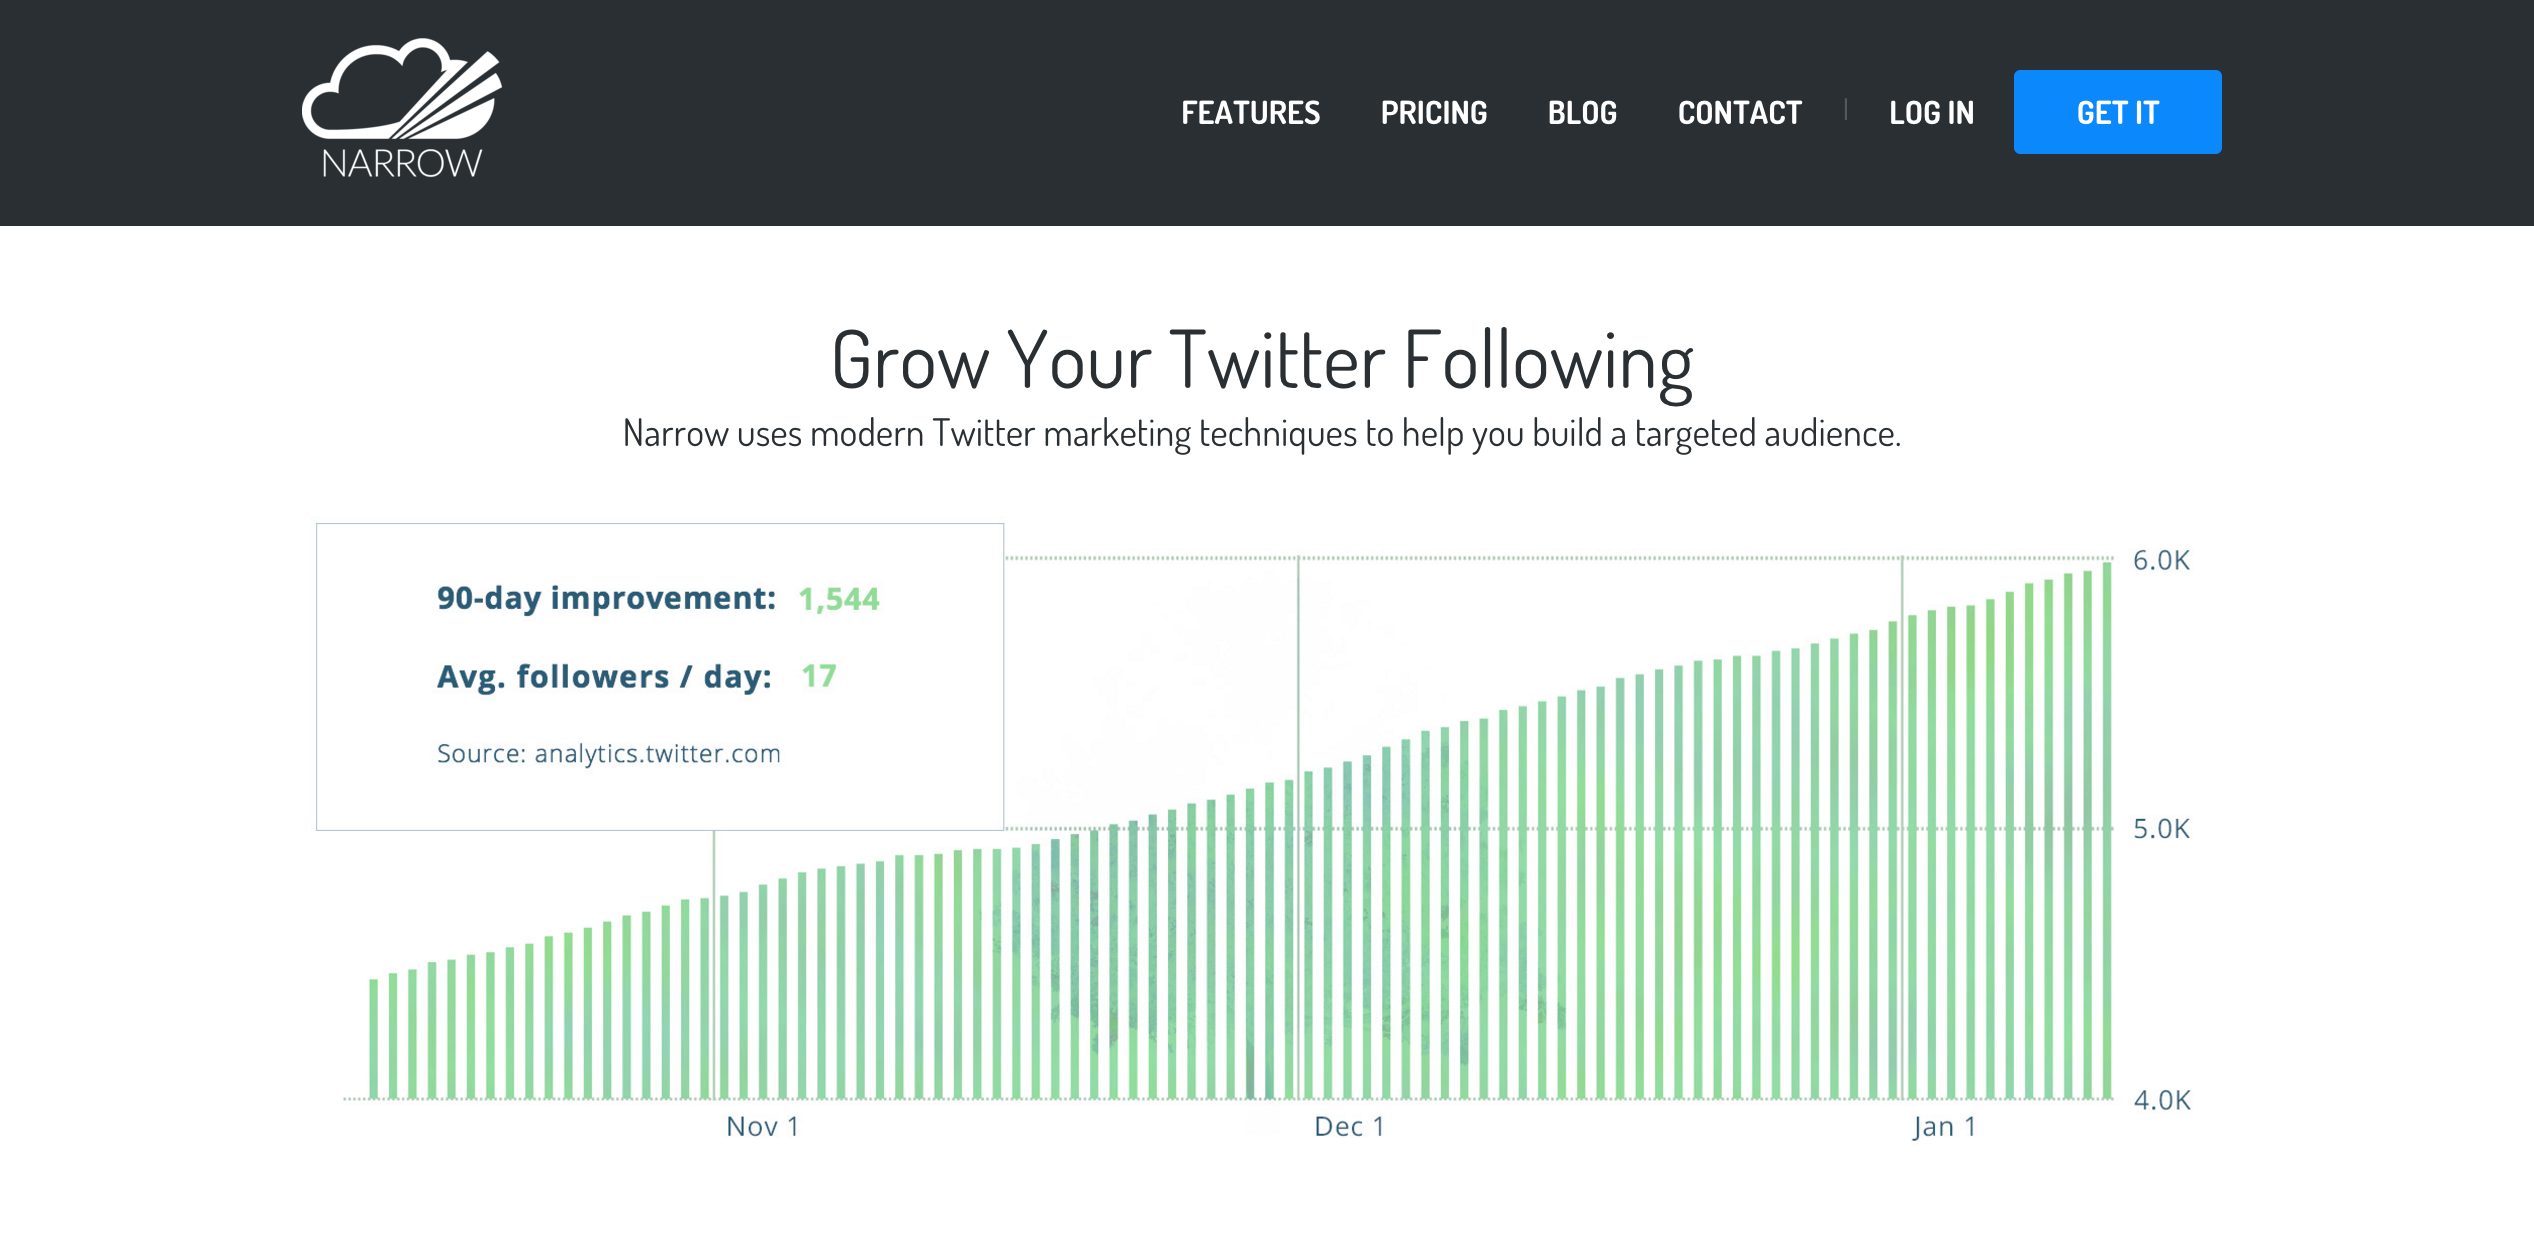Click the Narrow cloud logo
The width and height of the screenshot is (2534, 1246).
[x=402, y=110]
